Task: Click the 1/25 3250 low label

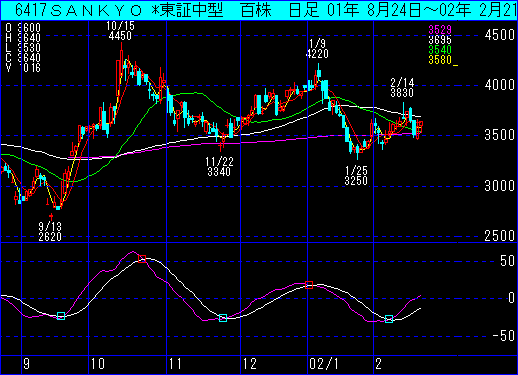Action: pos(356,176)
